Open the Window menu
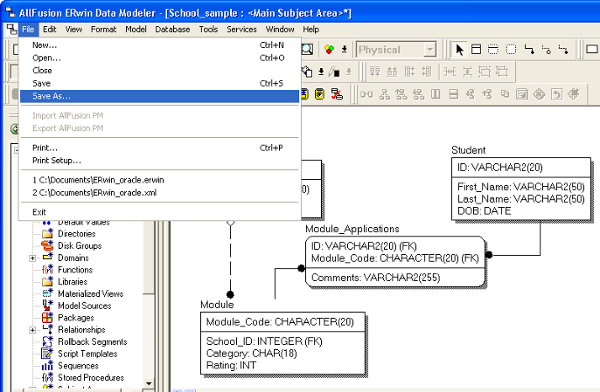 [x=280, y=29]
